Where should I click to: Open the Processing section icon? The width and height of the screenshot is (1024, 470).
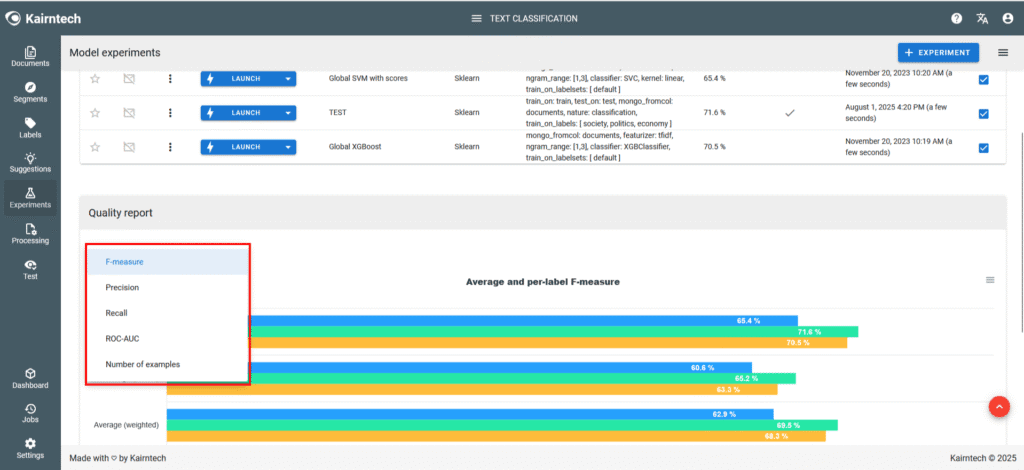[x=30, y=234]
